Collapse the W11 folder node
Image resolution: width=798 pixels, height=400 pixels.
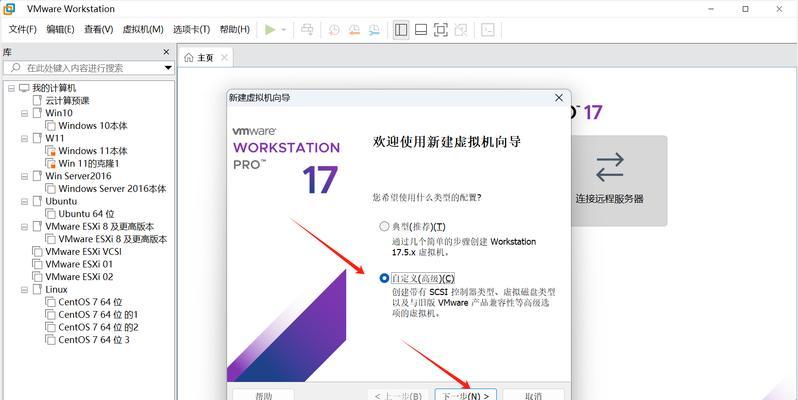[24, 138]
